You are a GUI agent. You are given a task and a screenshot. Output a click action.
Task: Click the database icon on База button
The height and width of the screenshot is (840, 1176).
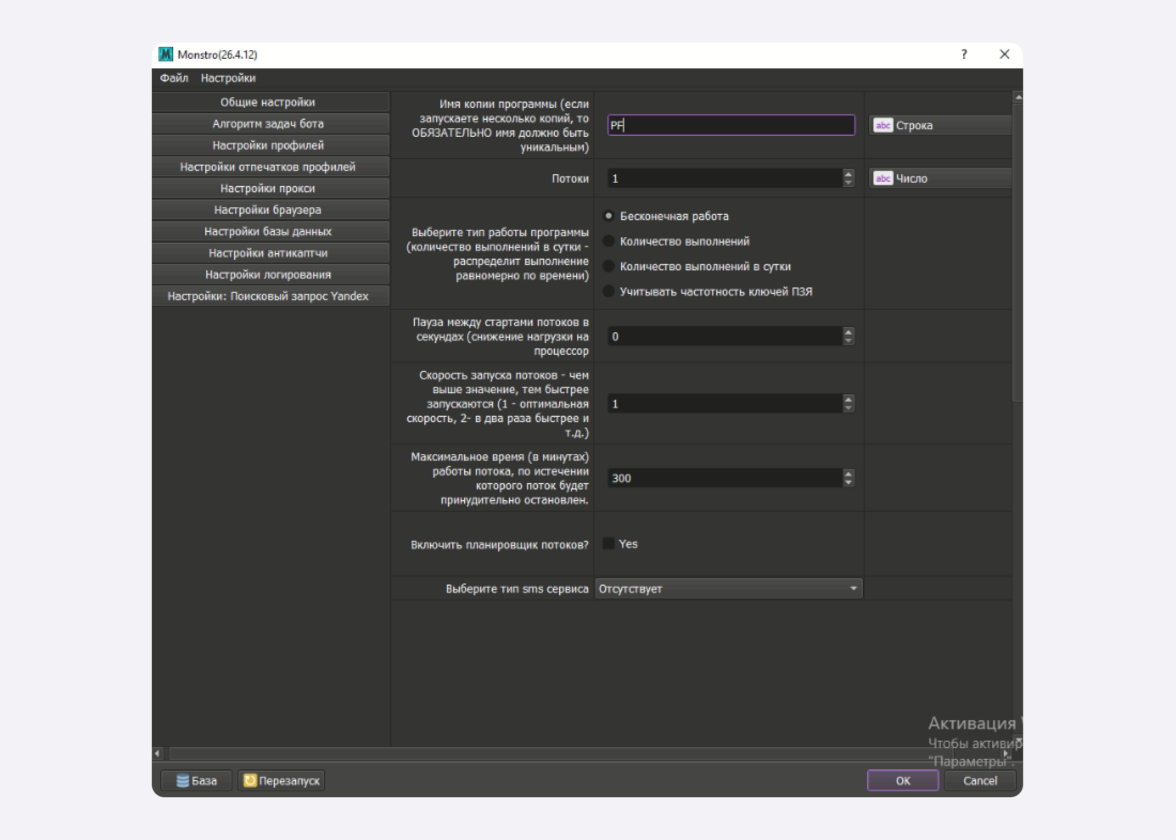182,781
